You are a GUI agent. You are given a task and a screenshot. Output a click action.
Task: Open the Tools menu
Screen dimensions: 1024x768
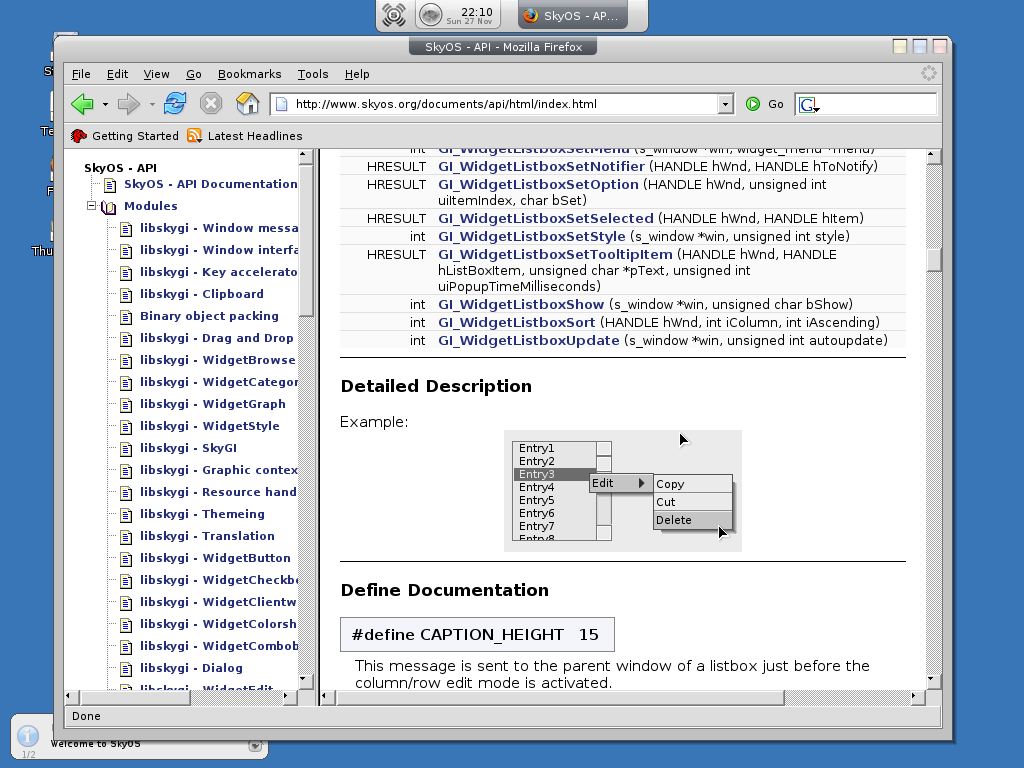coord(312,74)
